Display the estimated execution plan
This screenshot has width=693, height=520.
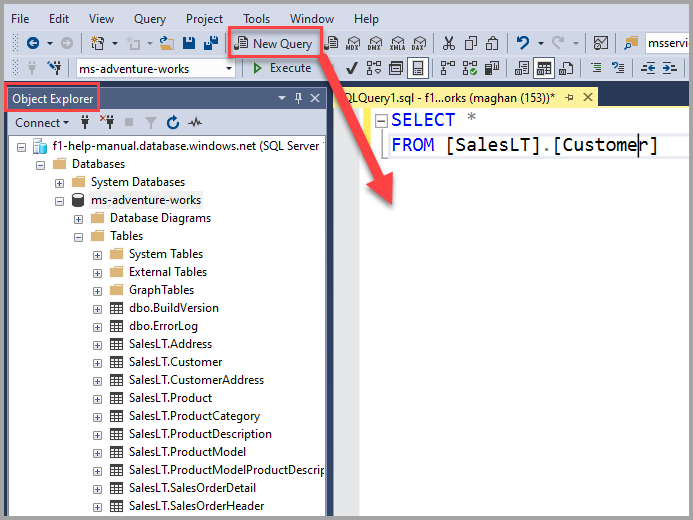pyautogui.click(x=374, y=68)
